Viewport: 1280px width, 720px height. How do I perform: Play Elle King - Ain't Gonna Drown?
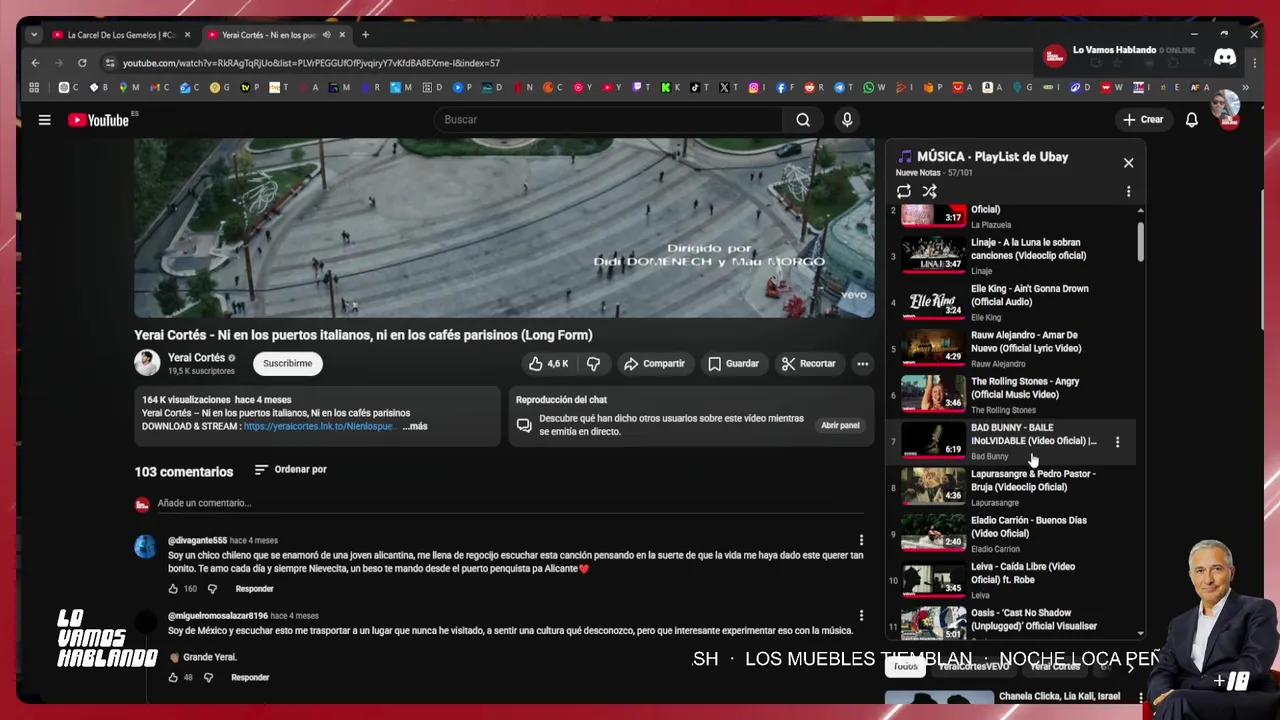click(1010, 302)
